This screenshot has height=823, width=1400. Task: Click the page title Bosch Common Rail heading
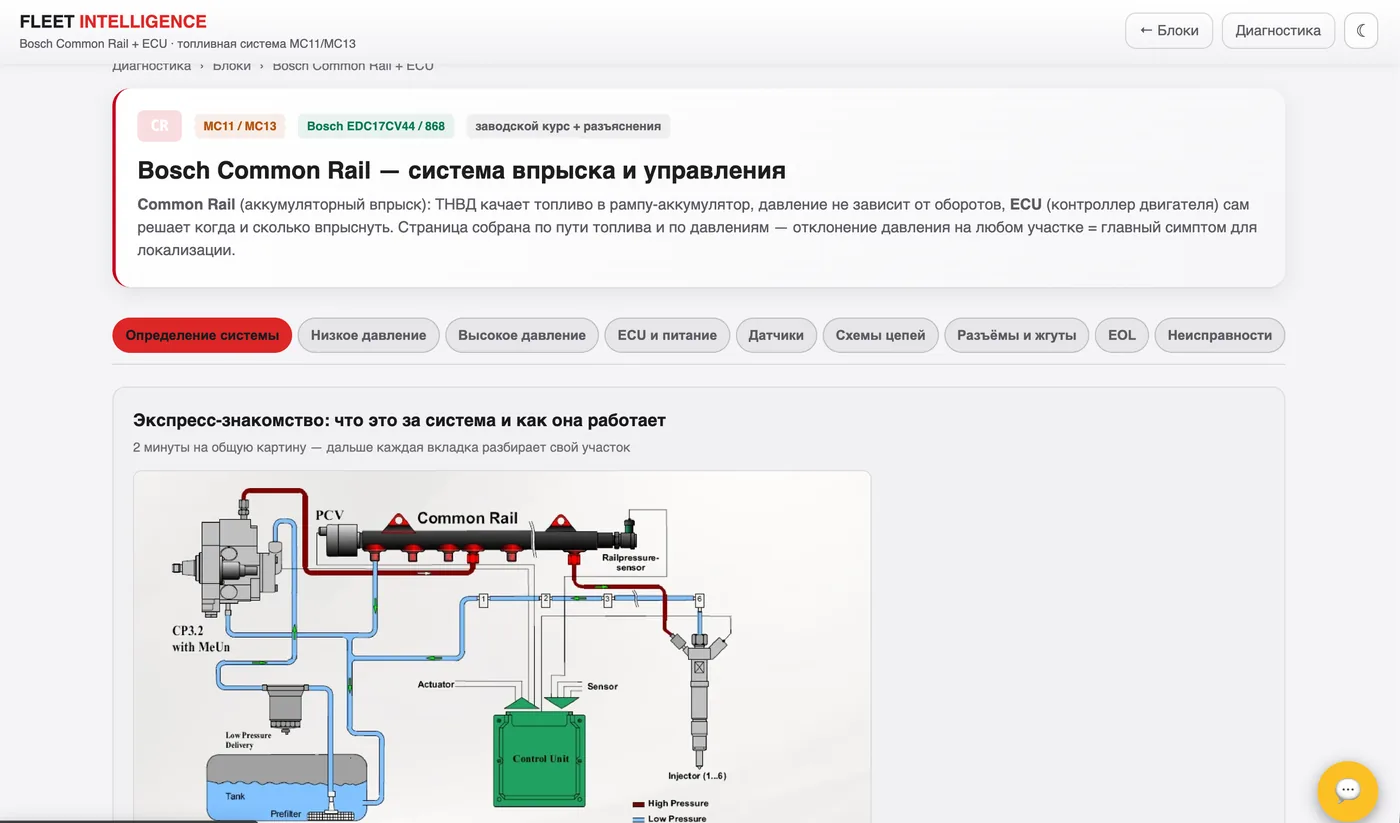461,170
